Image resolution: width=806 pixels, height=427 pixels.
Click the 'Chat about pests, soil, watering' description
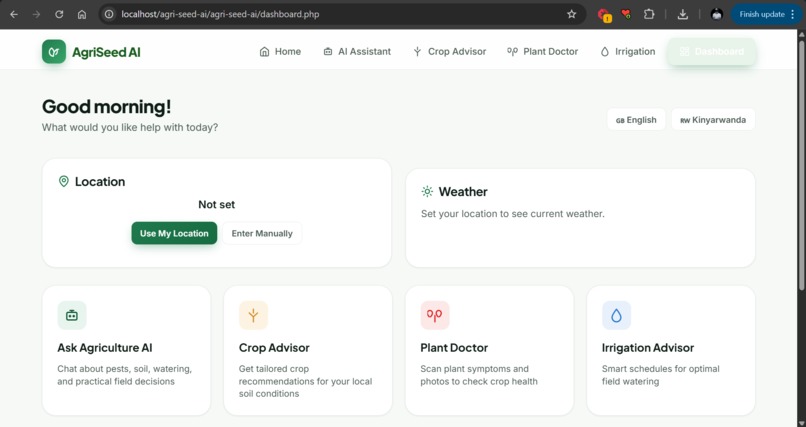click(124, 375)
